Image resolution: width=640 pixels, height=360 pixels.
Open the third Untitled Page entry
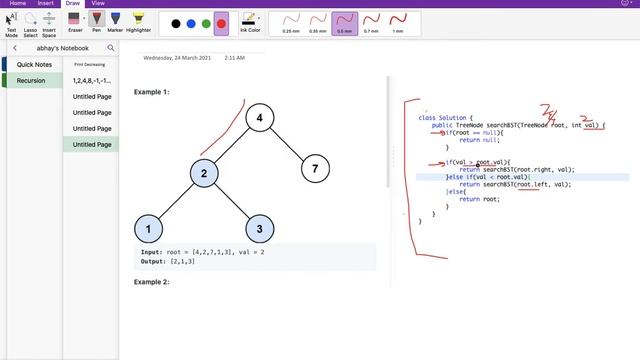pyautogui.click(x=91, y=128)
